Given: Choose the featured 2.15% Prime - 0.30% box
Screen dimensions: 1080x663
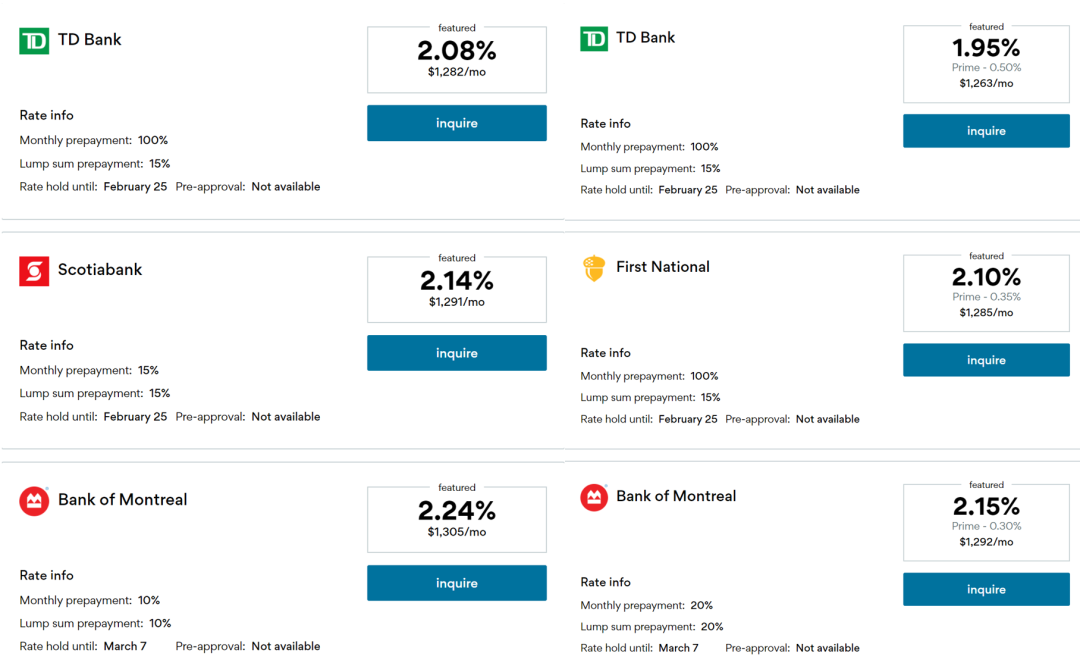Looking at the screenshot, I should pyautogui.click(x=985, y=522).
